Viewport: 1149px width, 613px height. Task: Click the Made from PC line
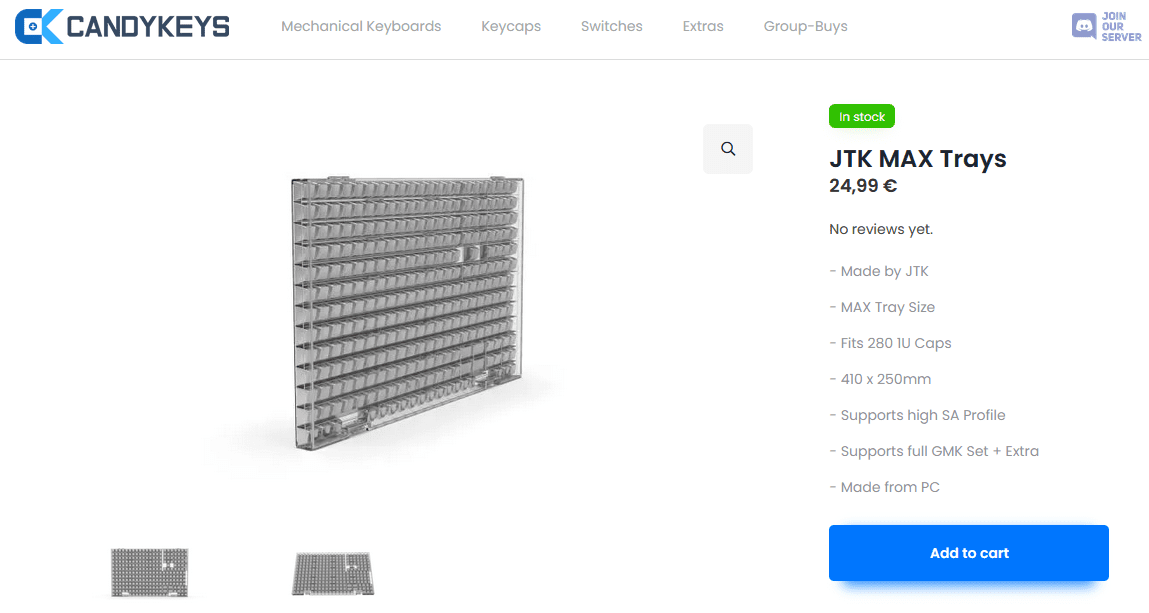pos(884,487)
